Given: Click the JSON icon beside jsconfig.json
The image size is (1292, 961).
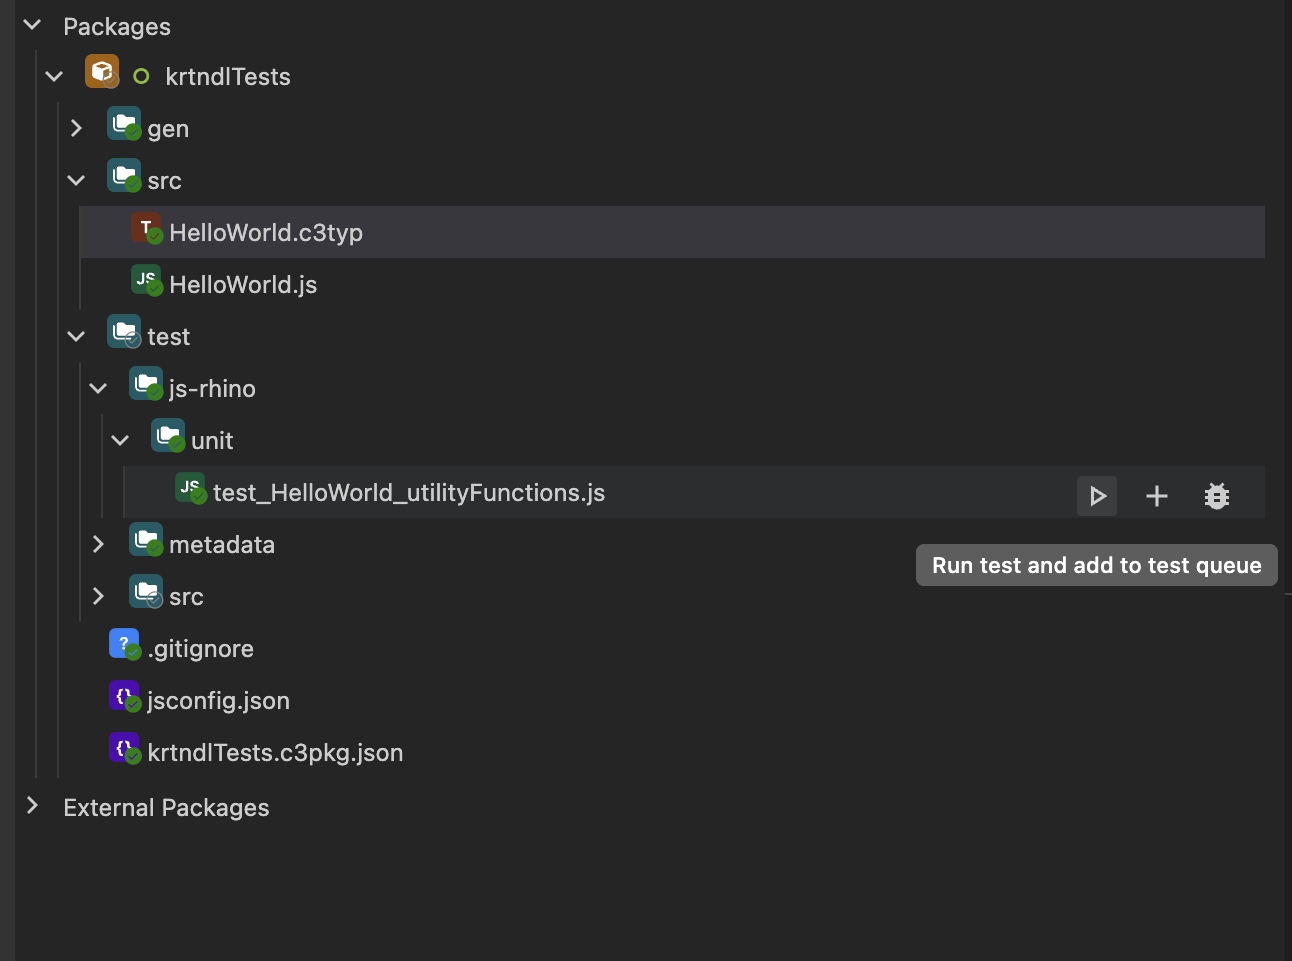Looking at the screenshot, I should click(x=123, y=695).
